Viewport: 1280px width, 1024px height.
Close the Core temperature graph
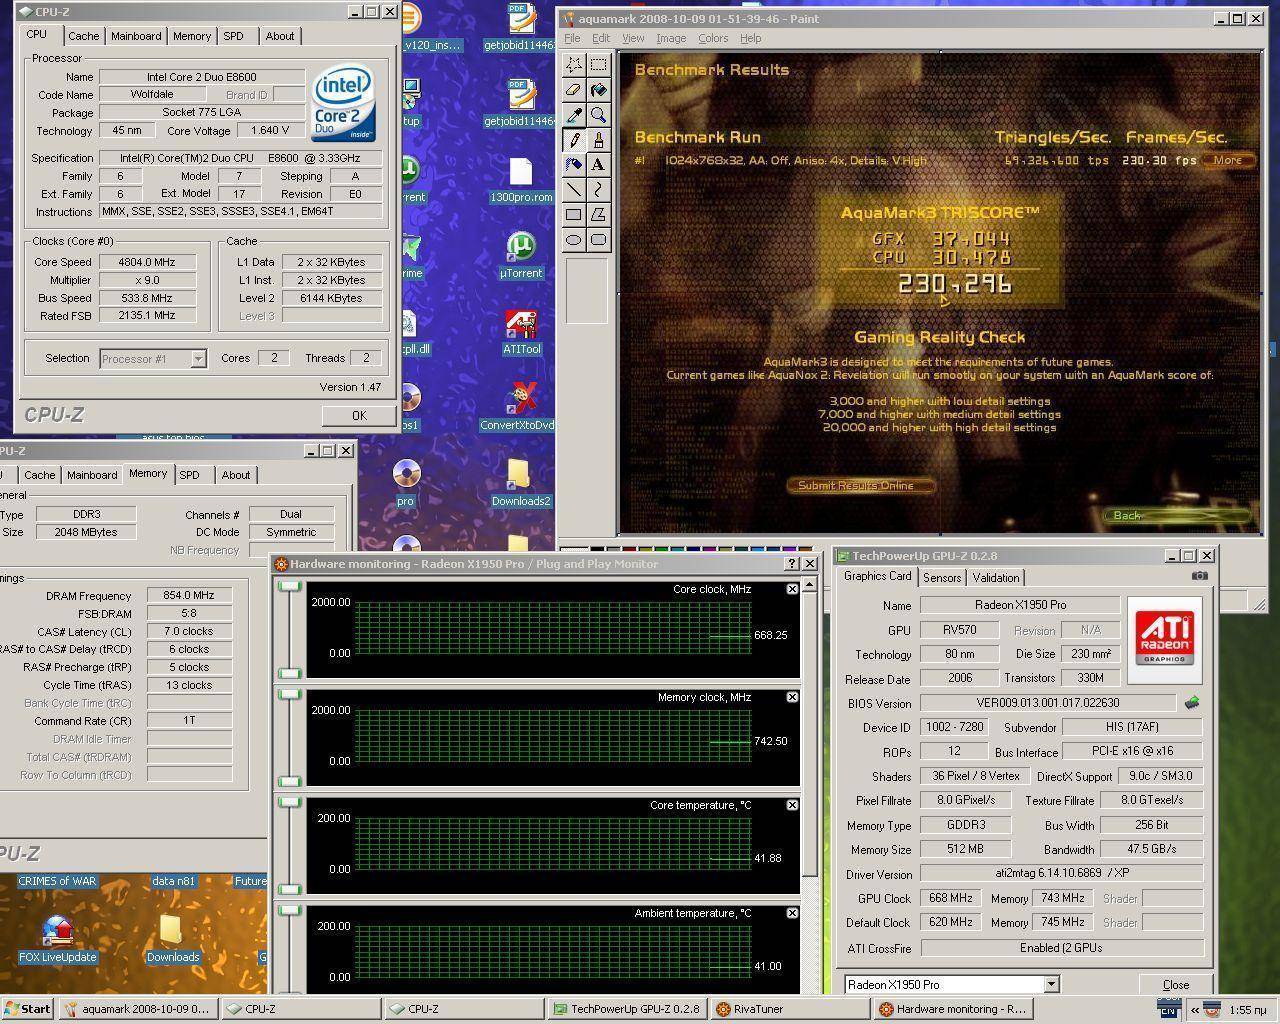[792, 805]
